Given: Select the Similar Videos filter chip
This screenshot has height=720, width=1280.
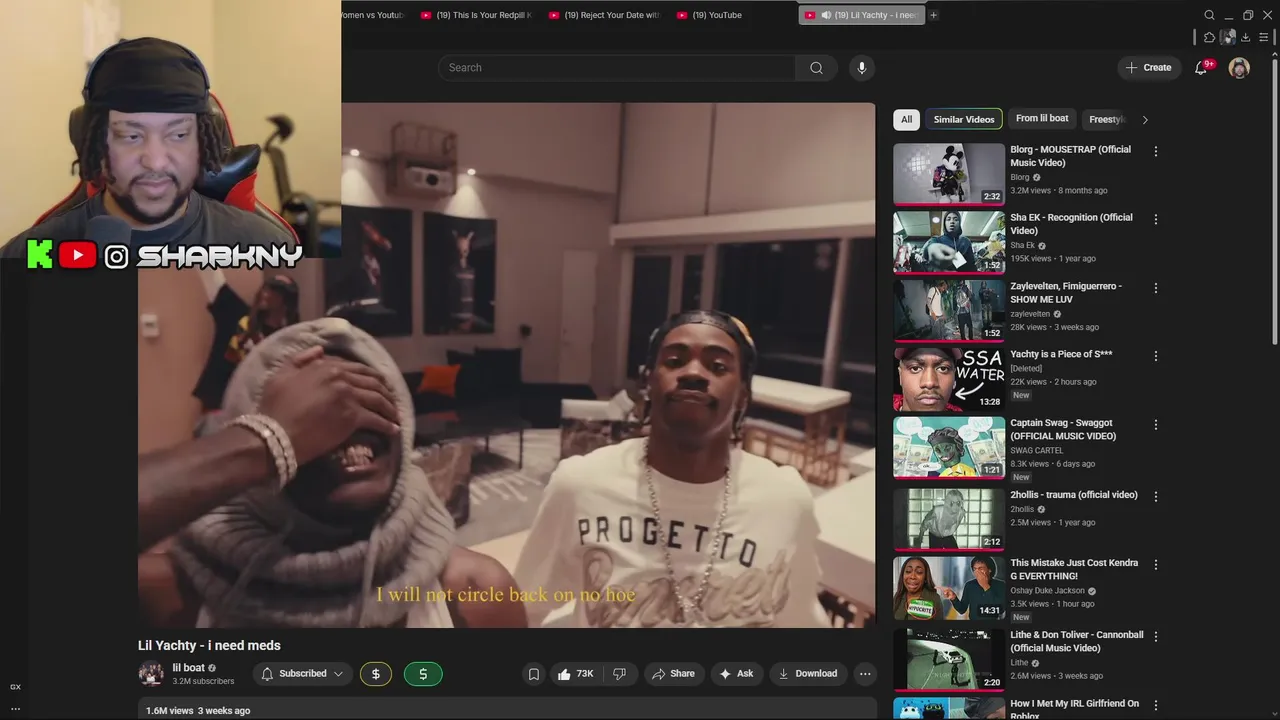Looking at the screenshot, I should pyautogui.click(x=964, y=119).
